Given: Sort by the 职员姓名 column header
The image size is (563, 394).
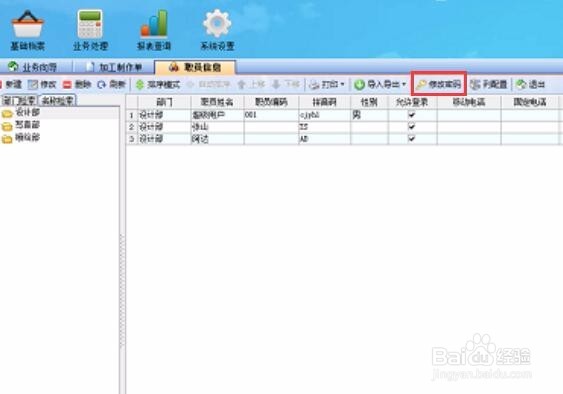Looking at the screenshot, I should (217, 102).
